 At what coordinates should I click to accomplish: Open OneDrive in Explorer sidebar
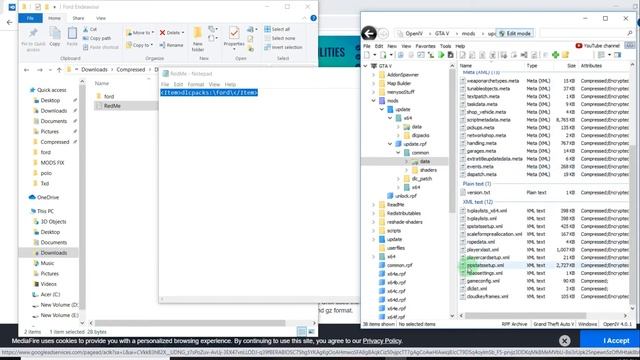click(48, 197)
